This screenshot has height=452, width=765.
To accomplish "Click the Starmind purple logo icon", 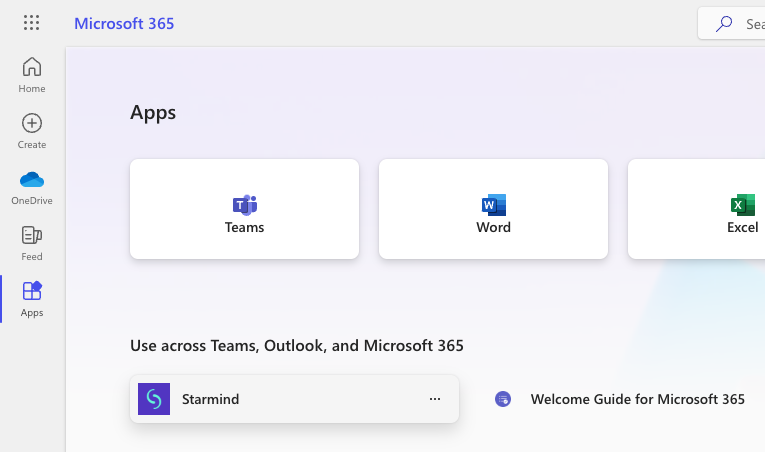I will click(x=154, y=399).
